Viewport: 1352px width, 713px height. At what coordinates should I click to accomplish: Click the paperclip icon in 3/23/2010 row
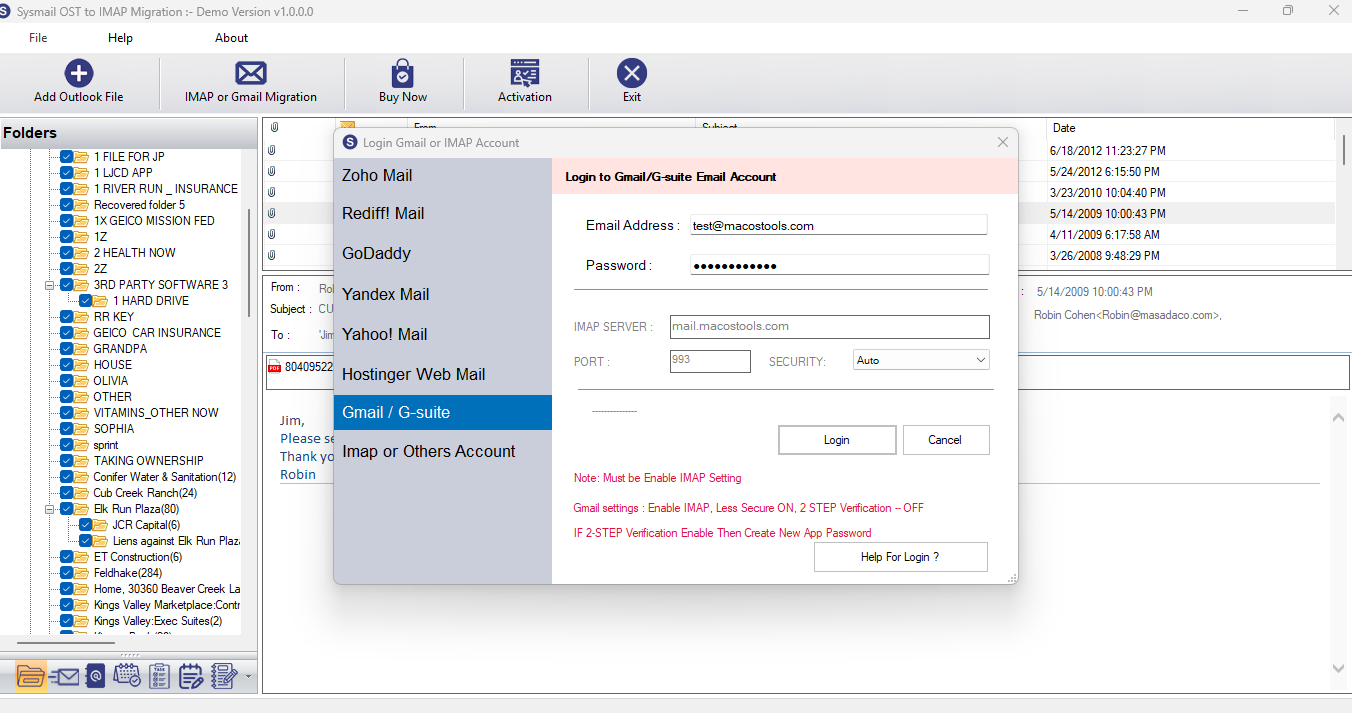tap(272, 193)
